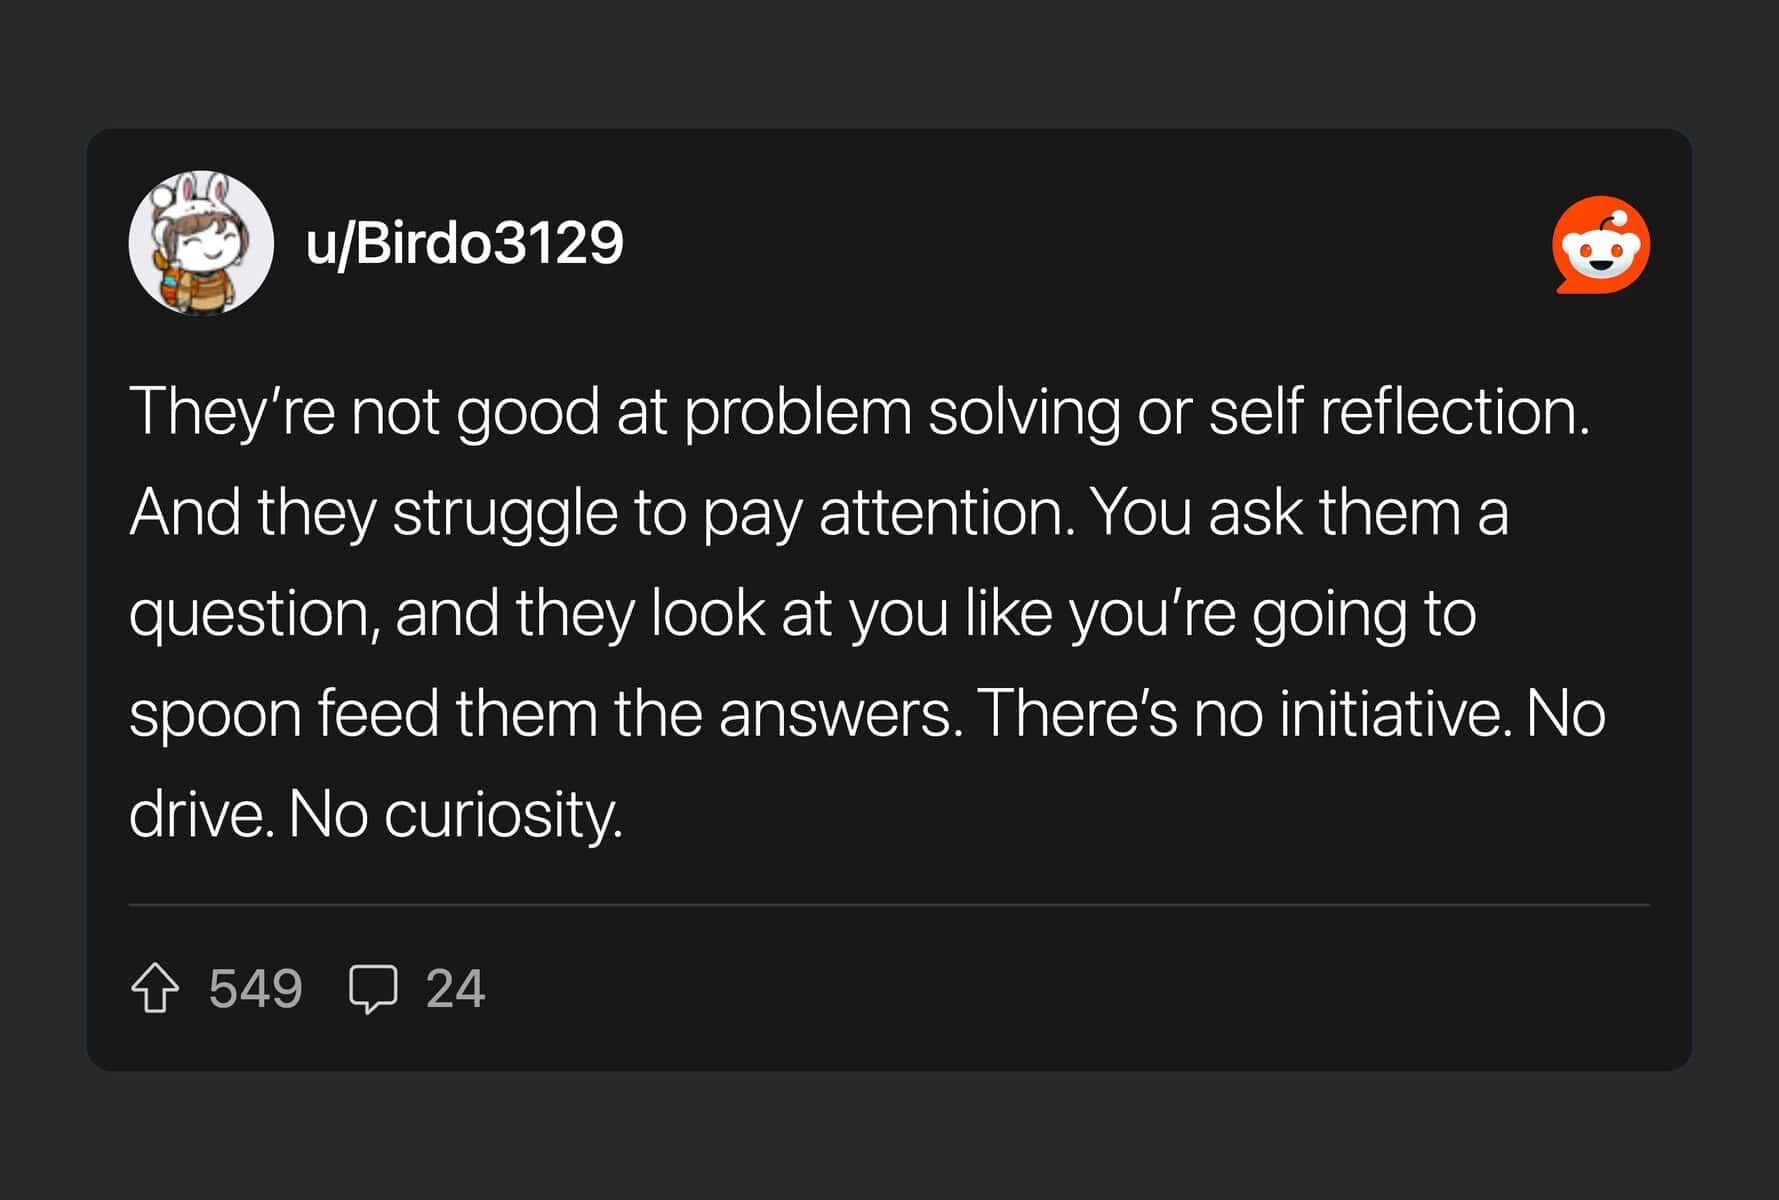Click the horizontal divider above the vote counts
Image resolution: width=1779 pixels, height=1200 pixels.
coord(888,905)
